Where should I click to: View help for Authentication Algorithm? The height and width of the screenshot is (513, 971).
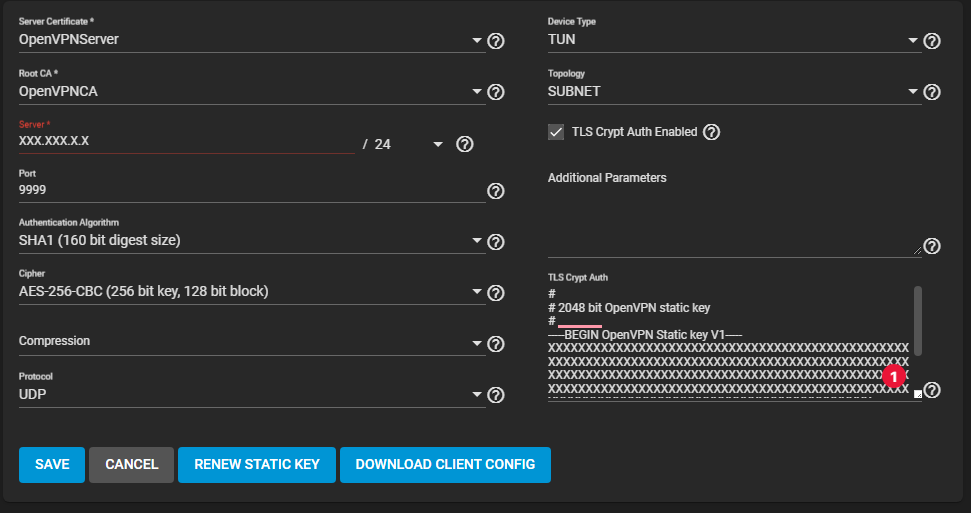[x=495, y=242]
